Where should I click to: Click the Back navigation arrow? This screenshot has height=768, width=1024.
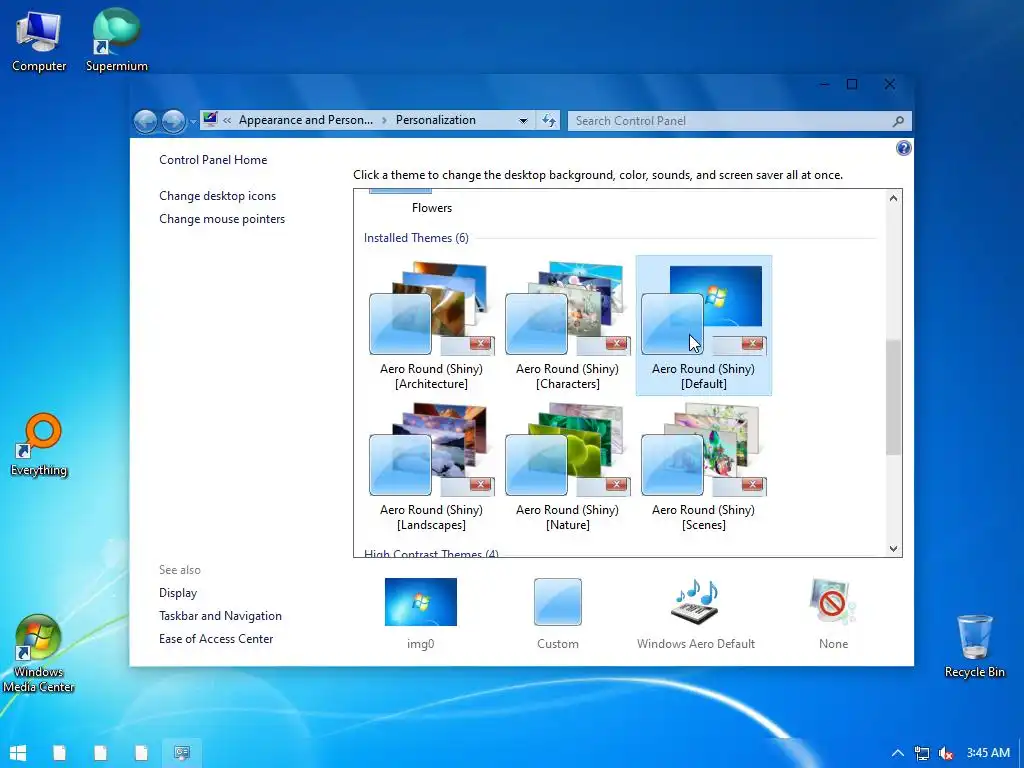pos(146,121)
